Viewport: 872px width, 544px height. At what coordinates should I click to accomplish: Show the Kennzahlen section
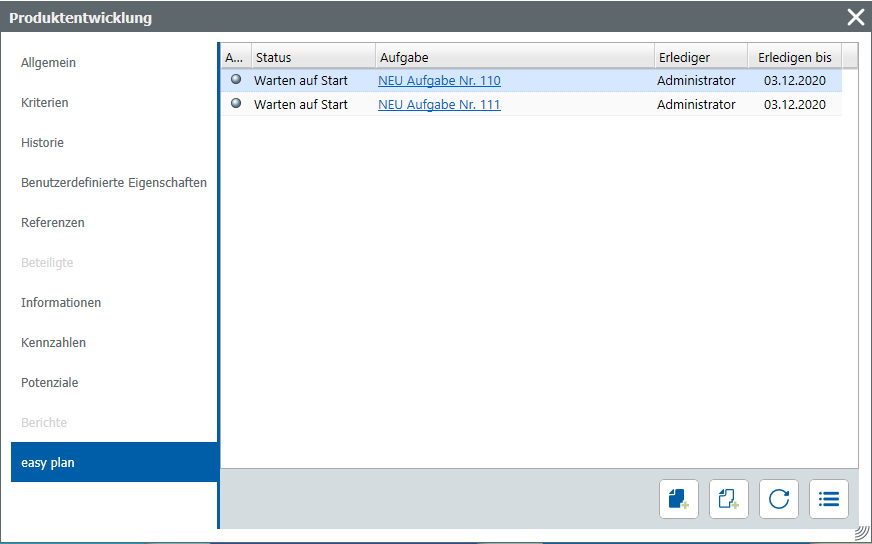tap(54, 343)
